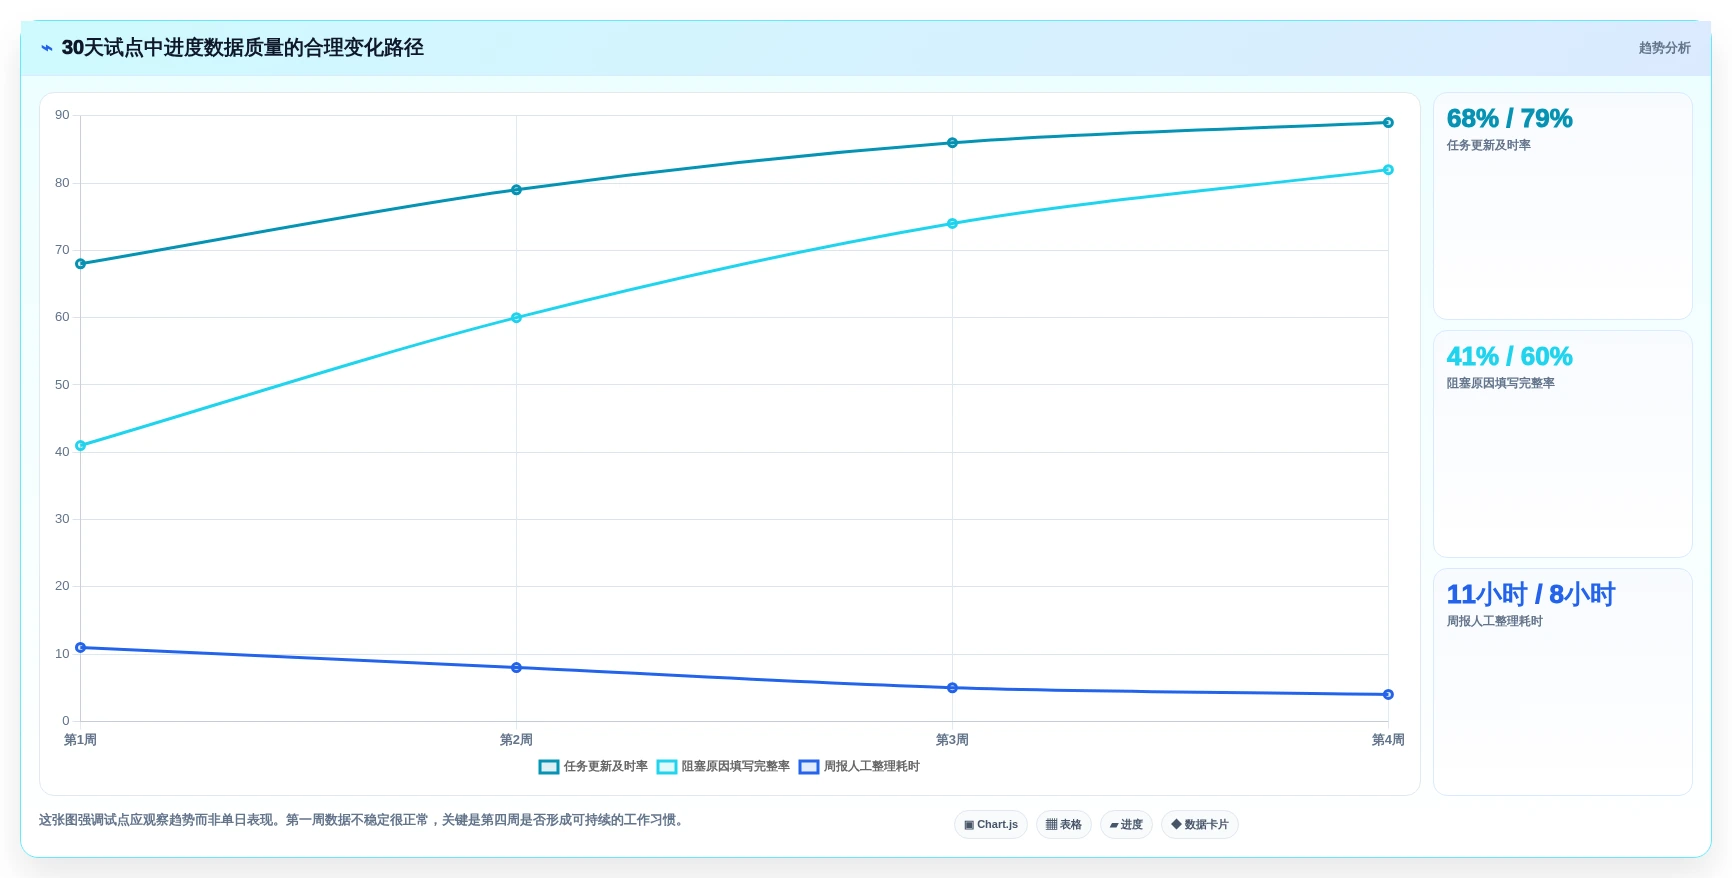Viewport: 1732px width, 878px height.
Task: Click the 表格 tag
Action: (1064, 825)
